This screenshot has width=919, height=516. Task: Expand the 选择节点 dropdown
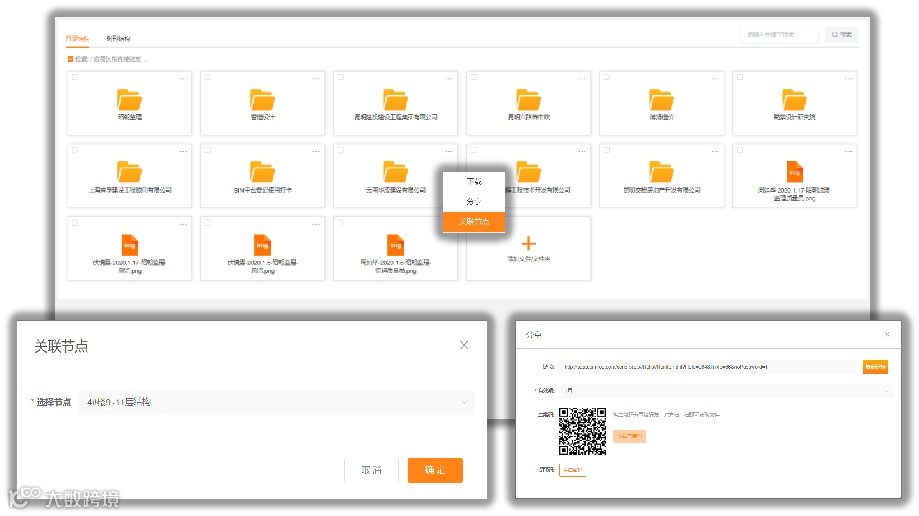click(276, 402)
